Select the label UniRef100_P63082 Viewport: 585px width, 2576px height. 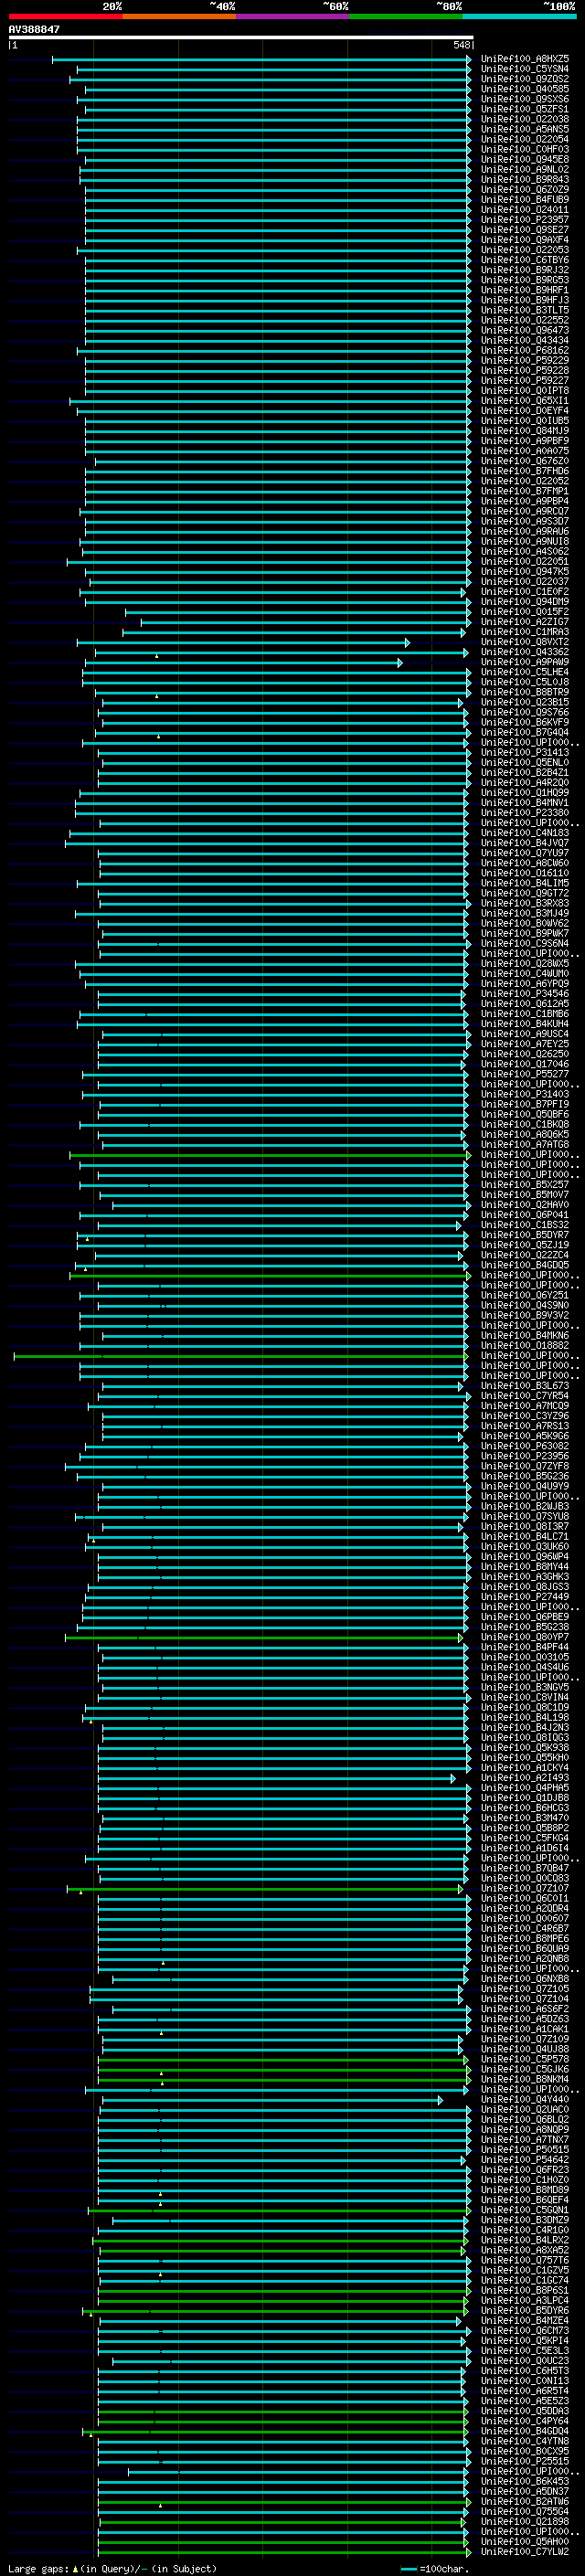click(525, 1446)
